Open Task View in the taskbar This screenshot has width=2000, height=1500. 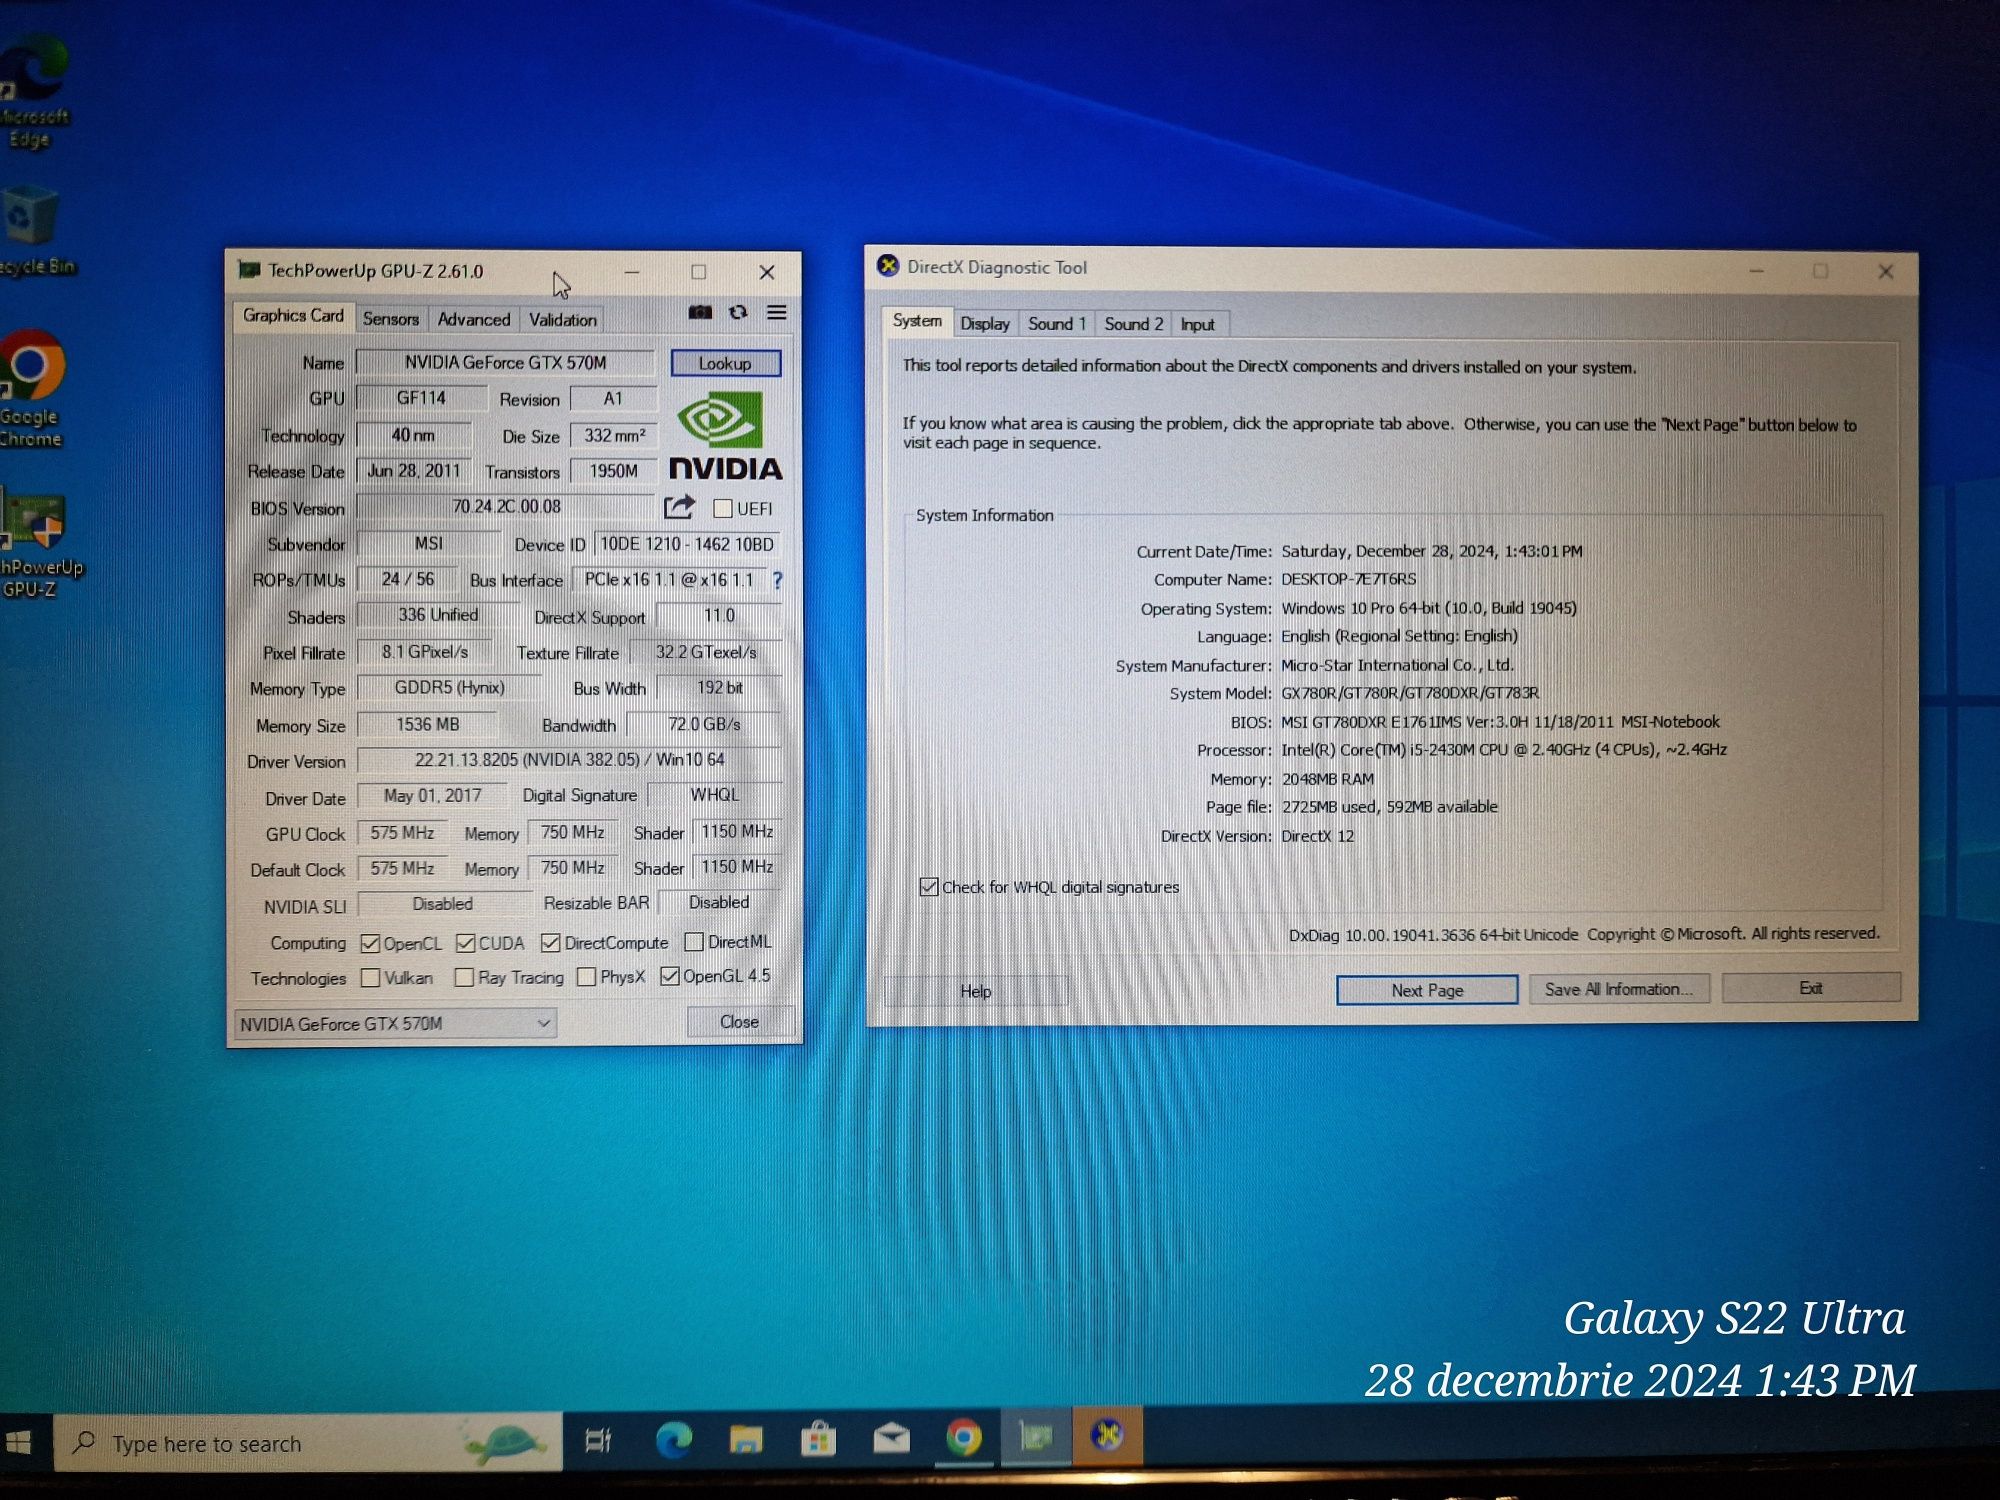[598, 1440]
